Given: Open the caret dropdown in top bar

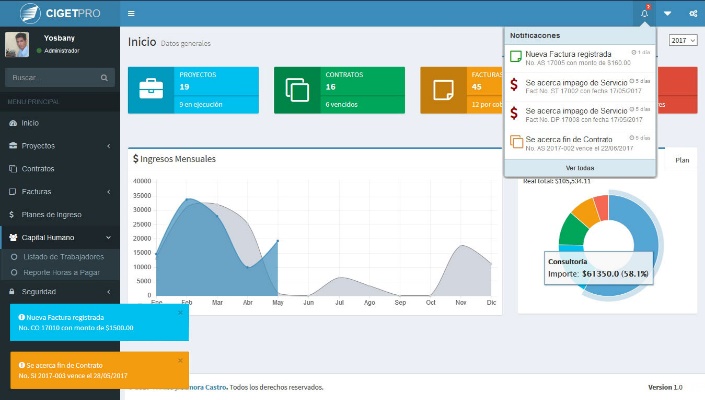Looking at the screenshot, I should click(667, 13).
